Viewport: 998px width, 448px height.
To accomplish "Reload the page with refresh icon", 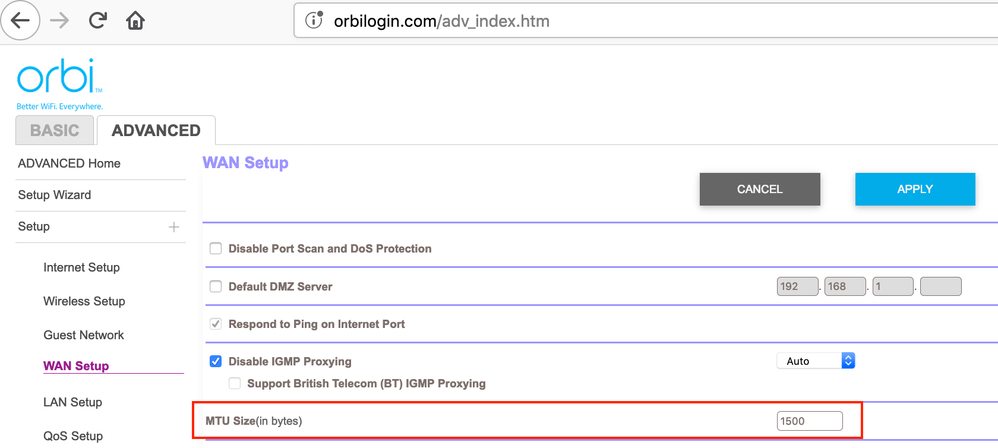I will pyautogui.click(x=98, y=21).
